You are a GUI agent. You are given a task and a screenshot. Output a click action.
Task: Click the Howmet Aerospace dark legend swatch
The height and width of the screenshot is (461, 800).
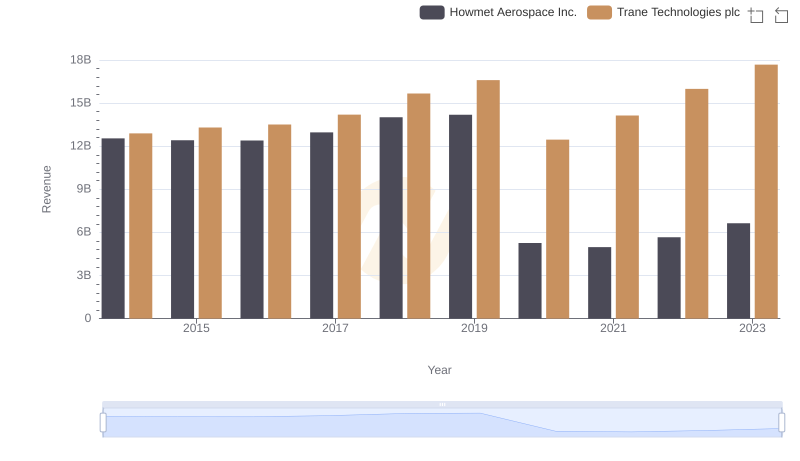tap(432, 12)
